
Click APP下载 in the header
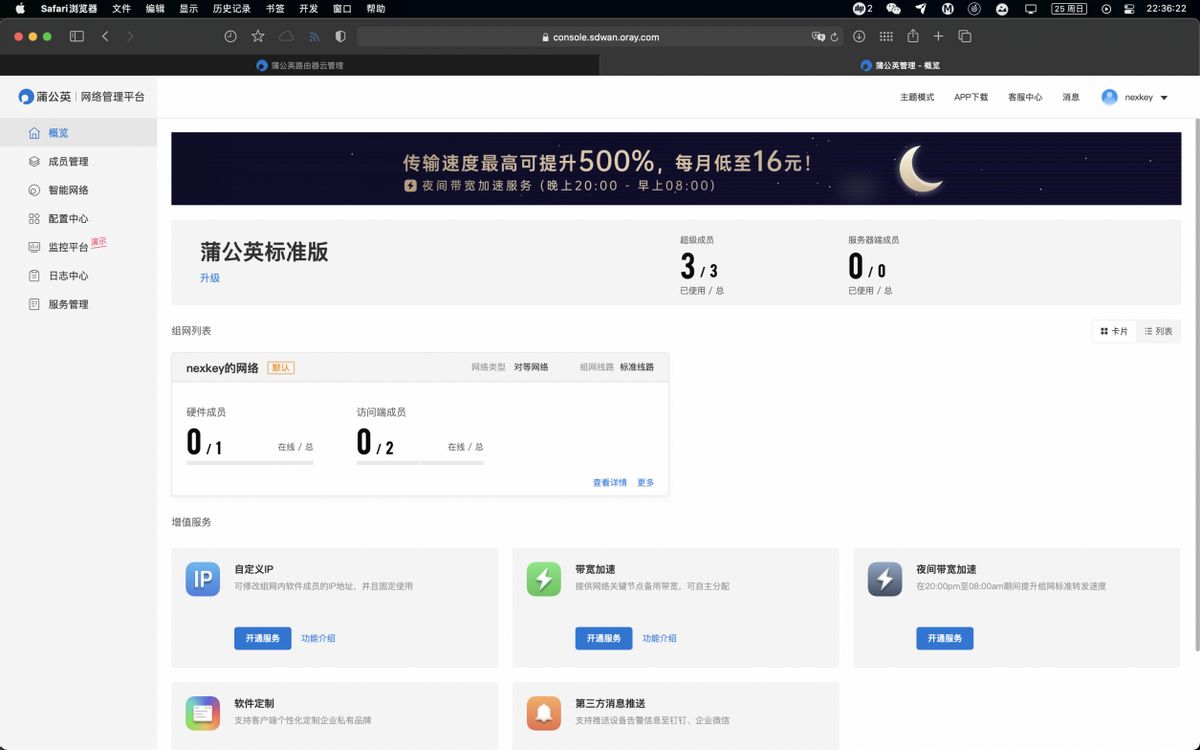[x=971, y=98]
